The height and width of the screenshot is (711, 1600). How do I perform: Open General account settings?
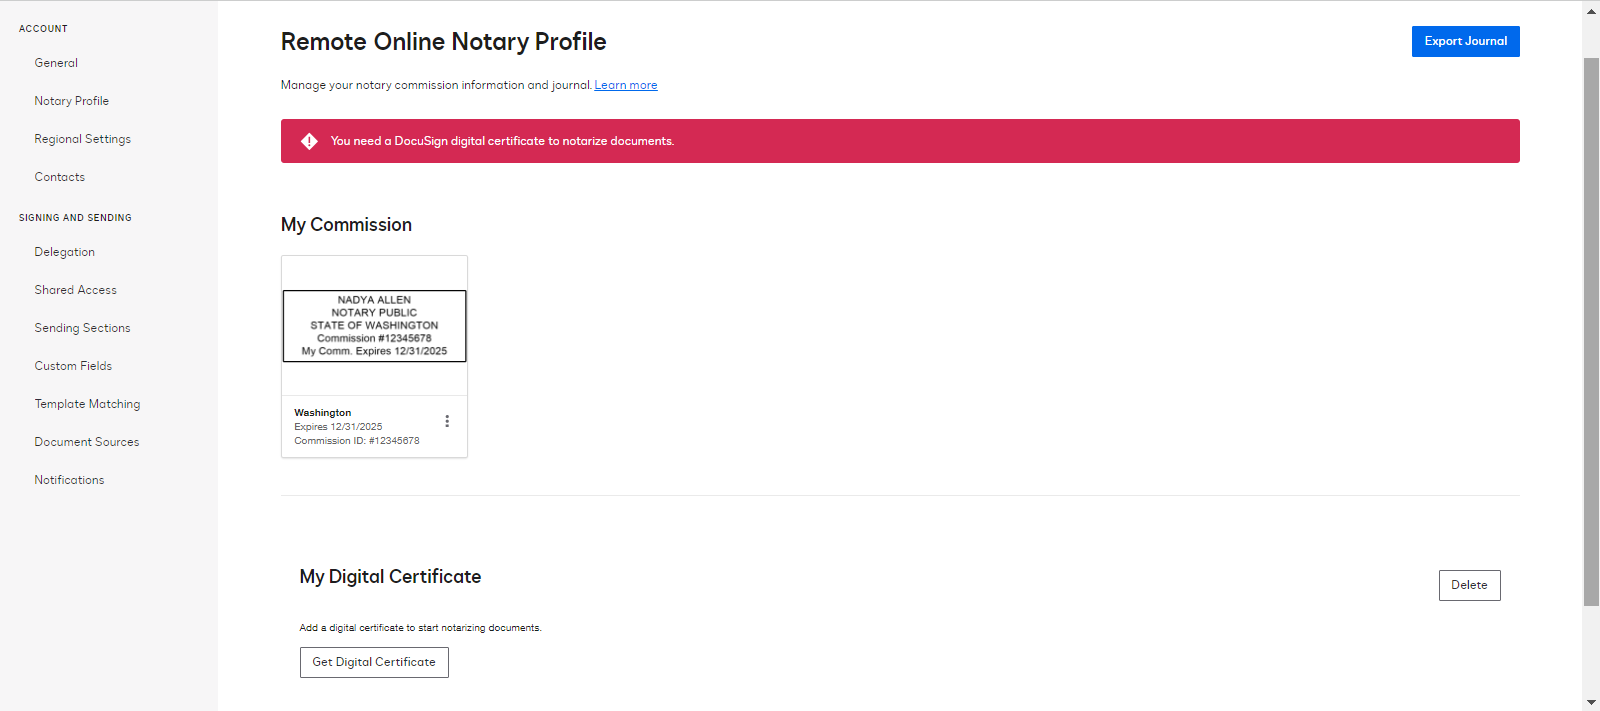coord(56,63)
